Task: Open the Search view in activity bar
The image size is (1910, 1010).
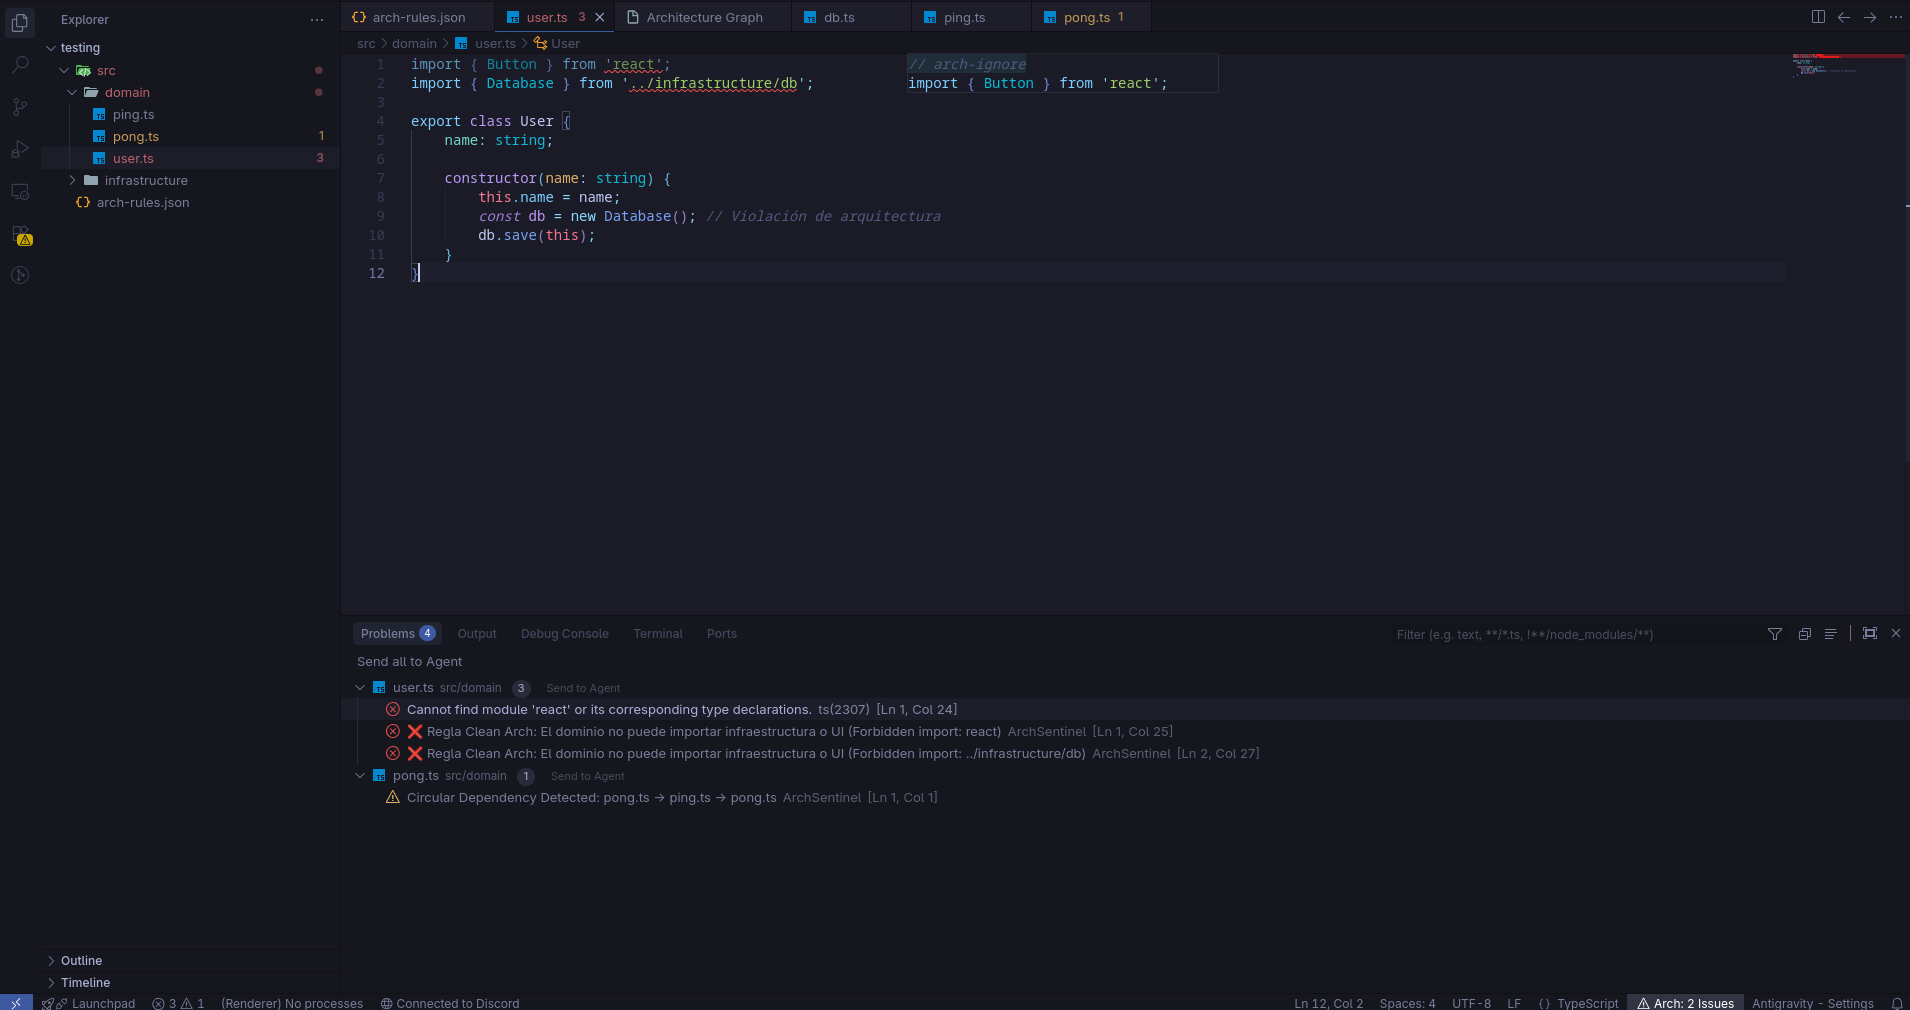Action: pyautogui.click(x=20, y=65)
